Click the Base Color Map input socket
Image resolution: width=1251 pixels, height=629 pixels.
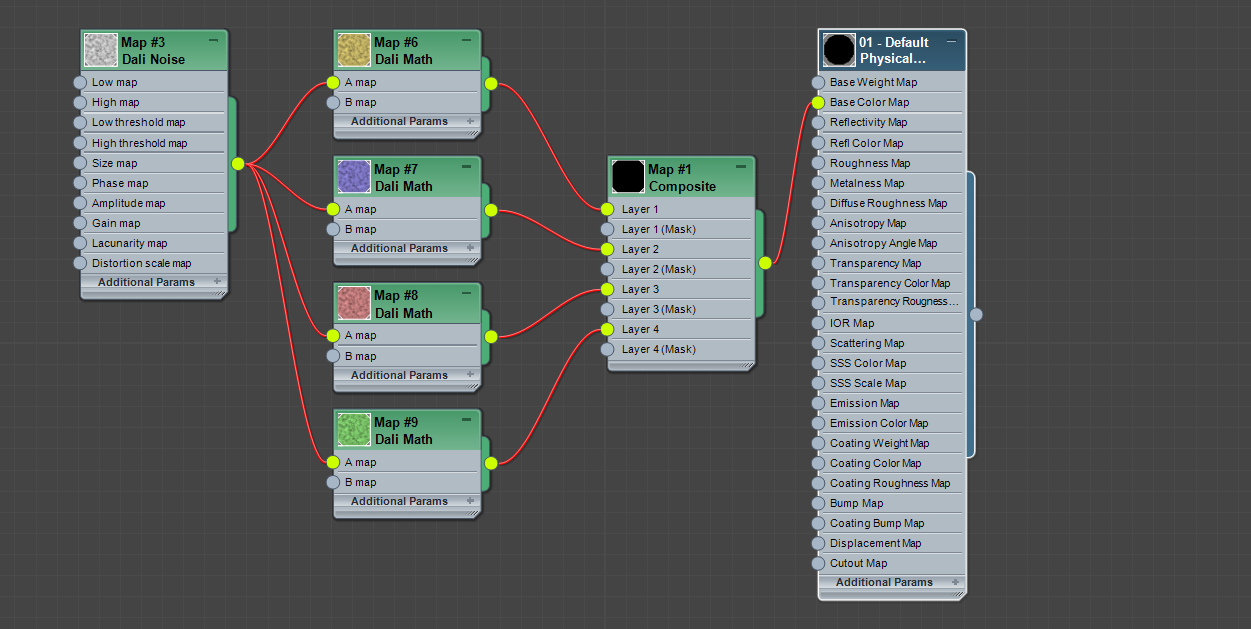[818, 103]
